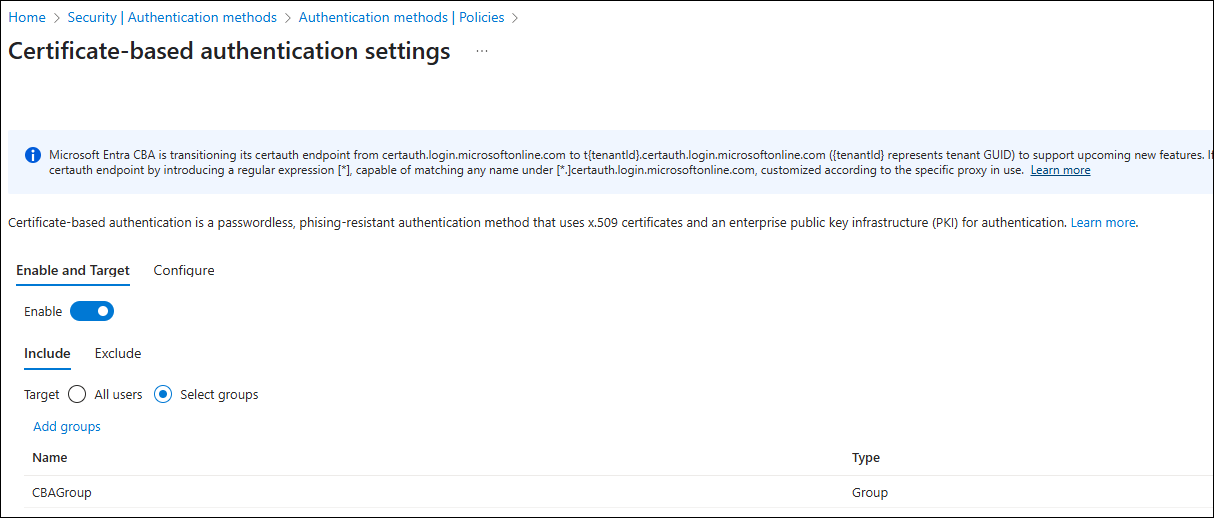Viewport: 1214px width, 518px height.
Task: Click the info icon in the CBA banner
Action: [32, 156]
